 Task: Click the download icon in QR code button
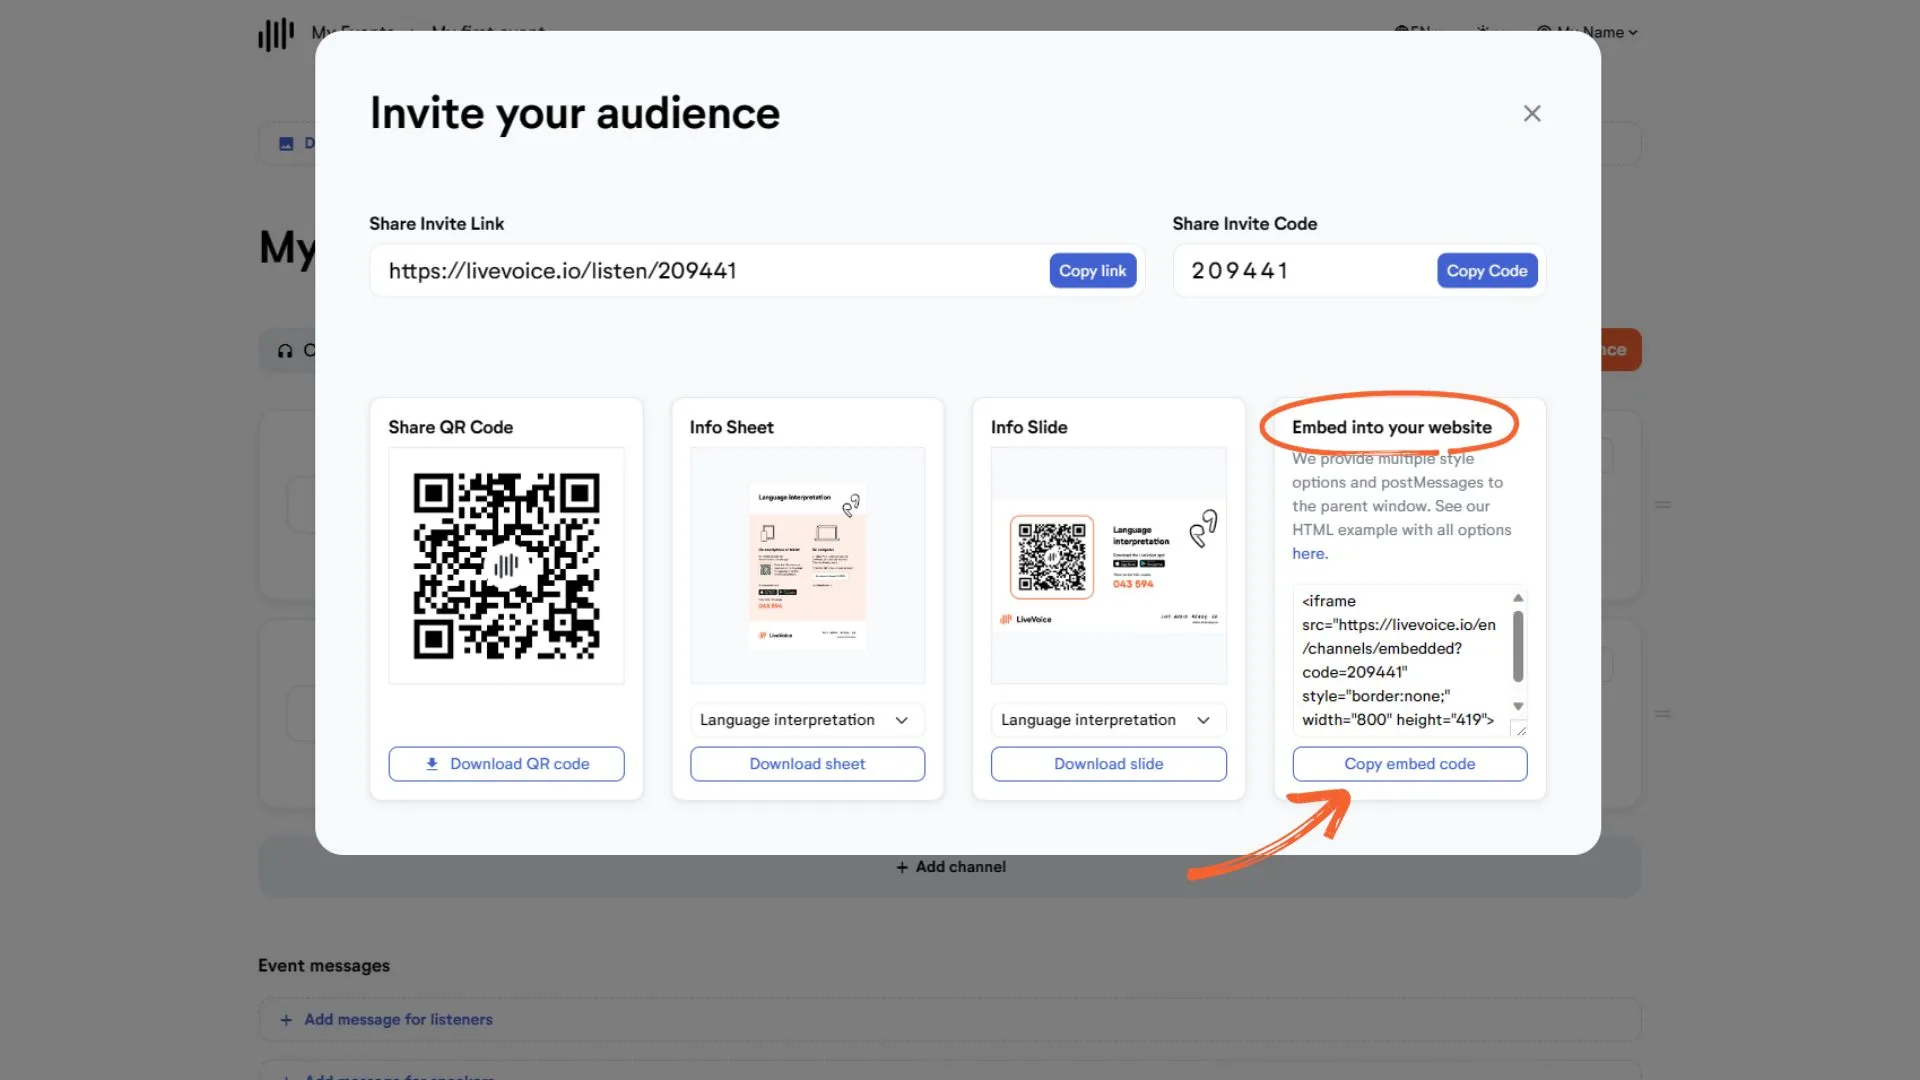(432, 764)
